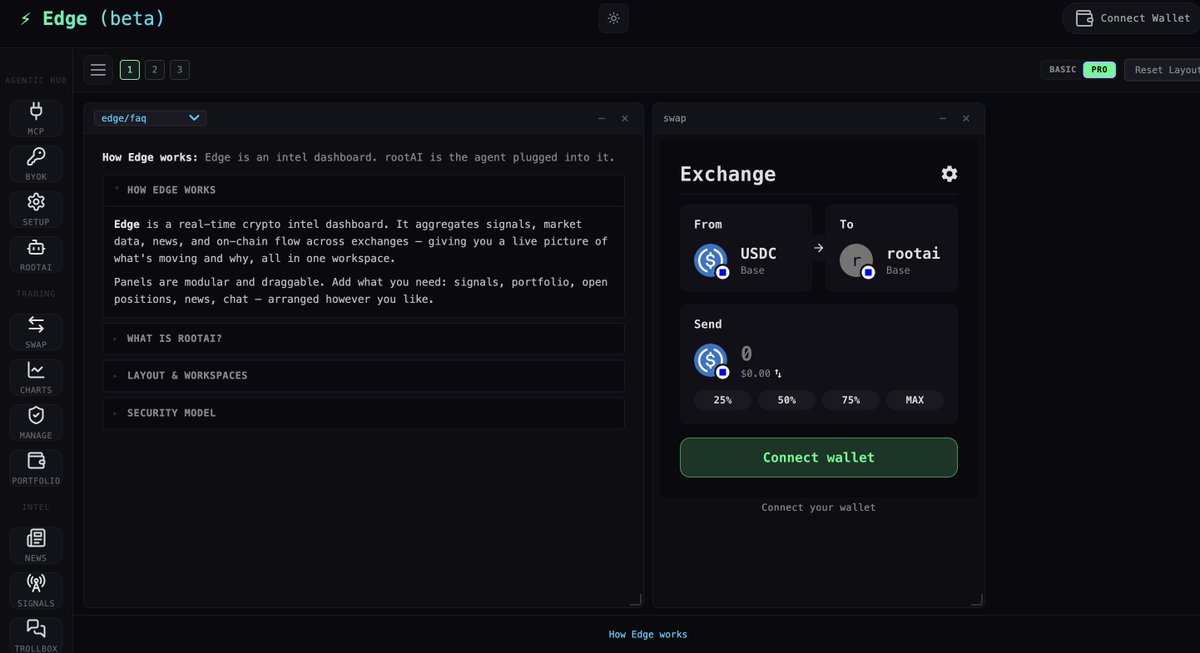1200x653 pixels.
Task: Minimize the swap panel
Action: (x=942, y=118)
